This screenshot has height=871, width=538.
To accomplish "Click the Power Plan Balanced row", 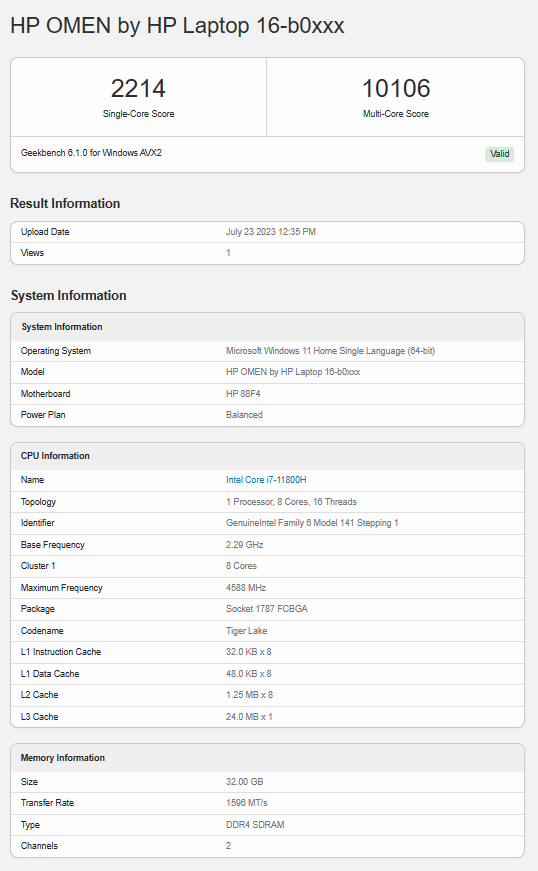I will click(x=267, y=415).
